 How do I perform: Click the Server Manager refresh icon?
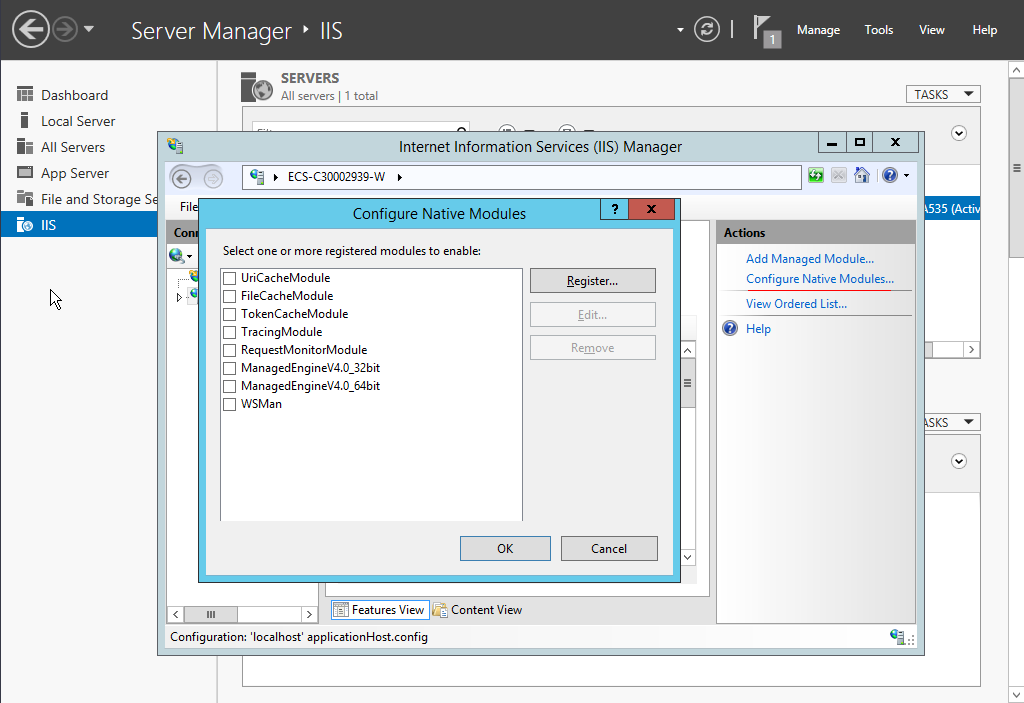click(x=707, y=29)
